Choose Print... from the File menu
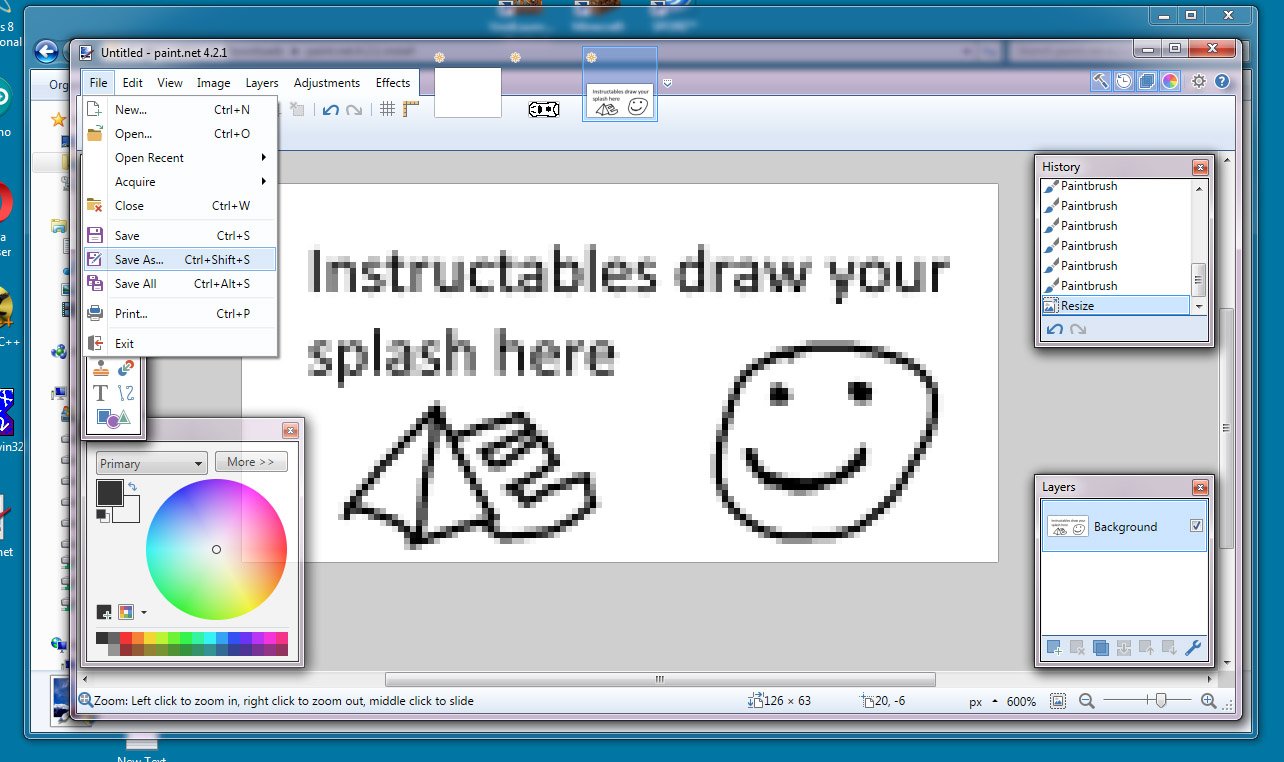This screenshot has width=1284, height=762. coord(178,314)
